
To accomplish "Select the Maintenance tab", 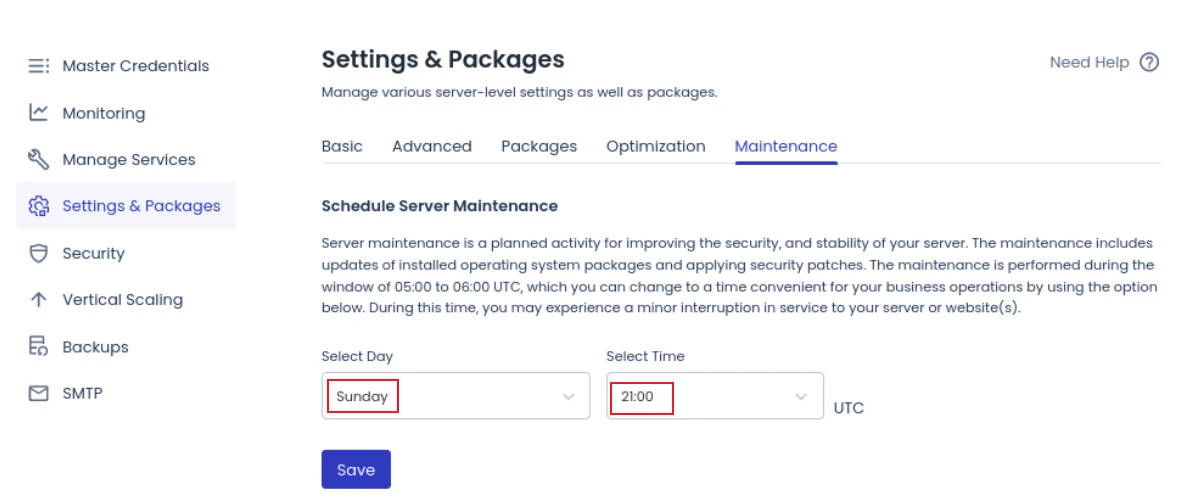I will click(786, 146).
